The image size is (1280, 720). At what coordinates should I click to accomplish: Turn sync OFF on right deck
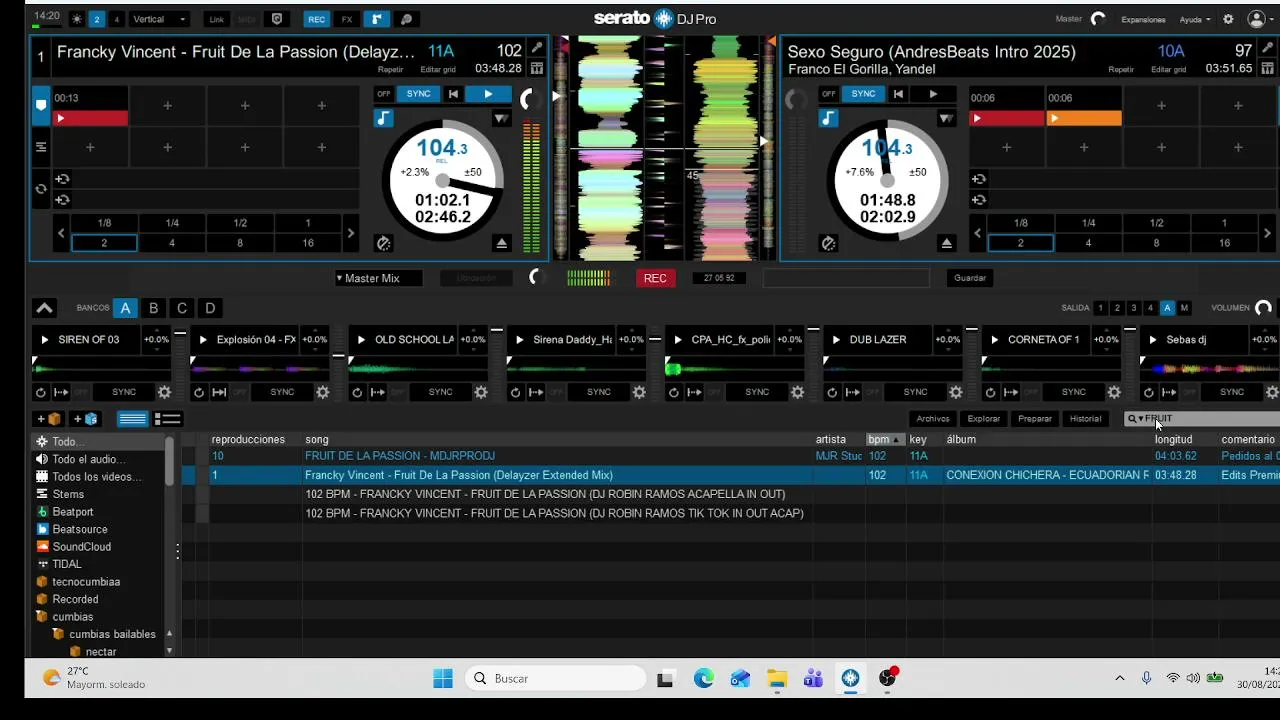point(828,94)
